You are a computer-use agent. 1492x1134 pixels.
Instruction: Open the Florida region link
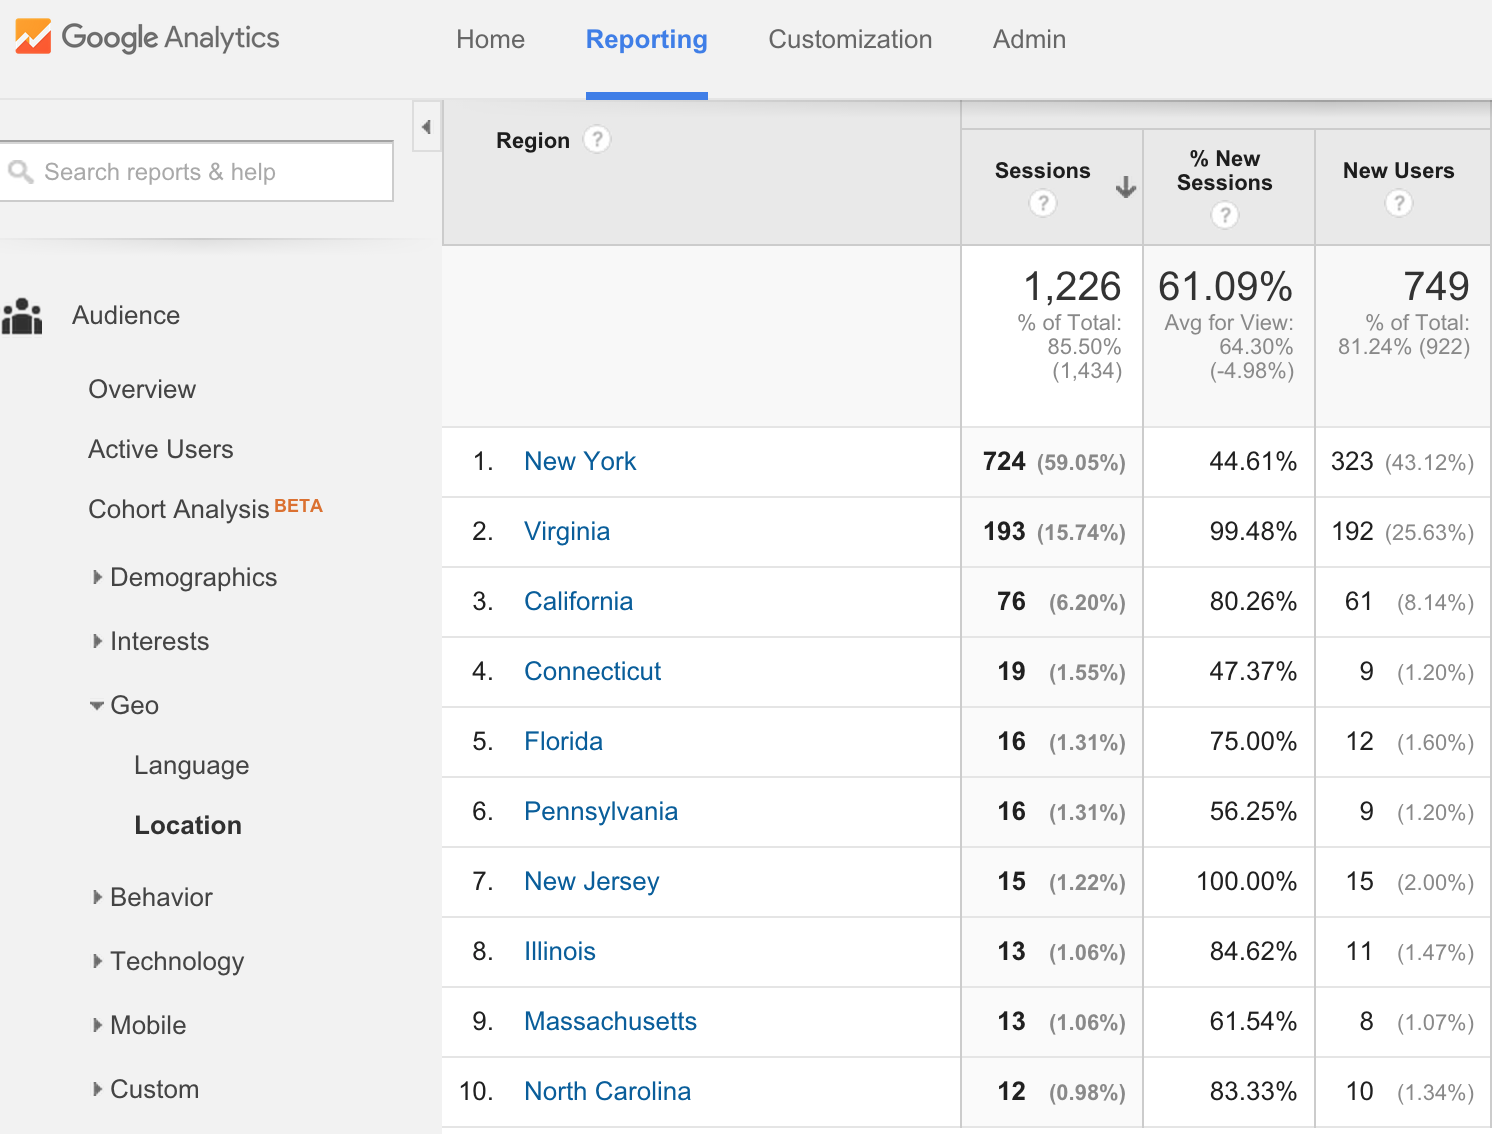(x=563, y=741)
